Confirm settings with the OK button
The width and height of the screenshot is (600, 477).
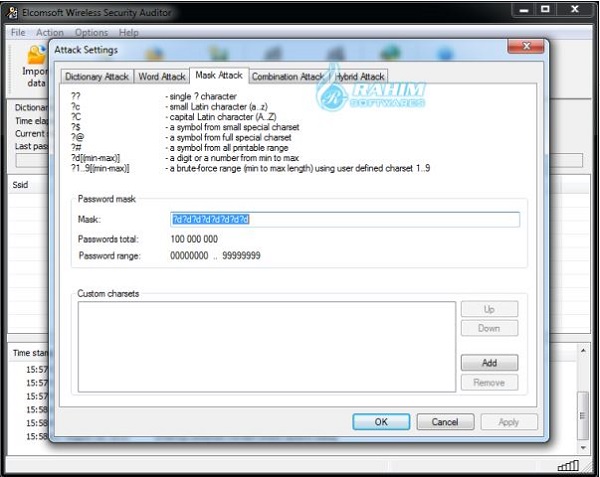pyautogui.click(x=381, y=422)
